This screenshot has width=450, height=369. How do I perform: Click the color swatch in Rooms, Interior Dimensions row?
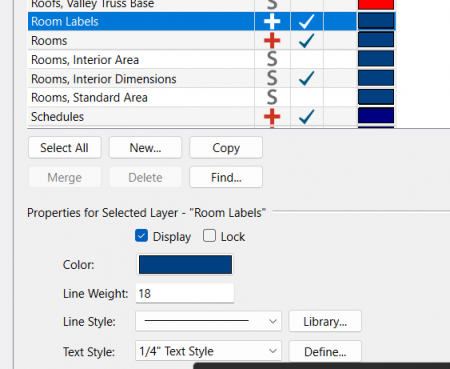[x=376, y=78]
